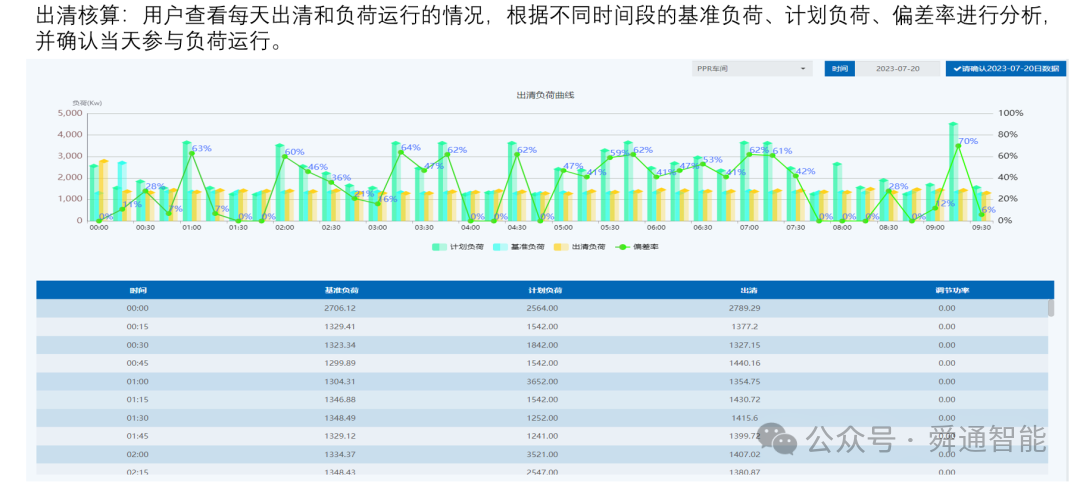The height and width of the screenshot is (482, 1080).
Task: Select the 64% deviation point on the line
Action: tap(401, 152)
